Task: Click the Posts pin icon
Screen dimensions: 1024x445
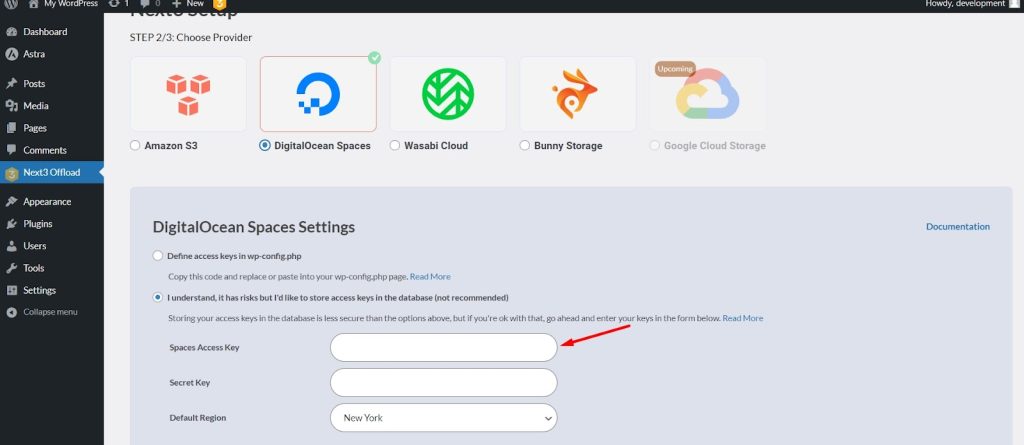Action: (11, 84)
